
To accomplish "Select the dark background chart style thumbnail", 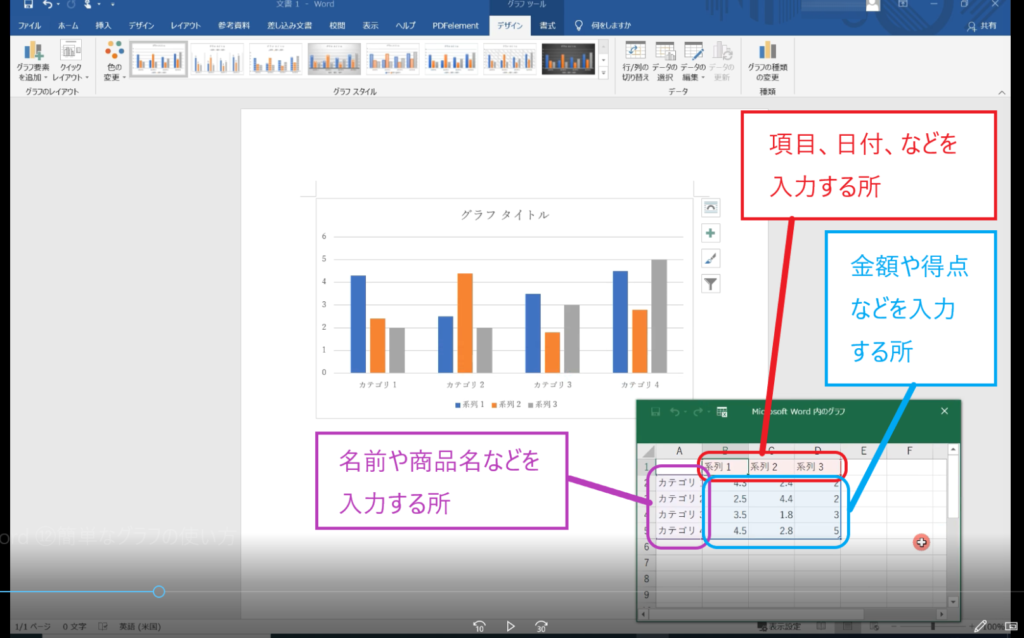I will tap(568, 59).
